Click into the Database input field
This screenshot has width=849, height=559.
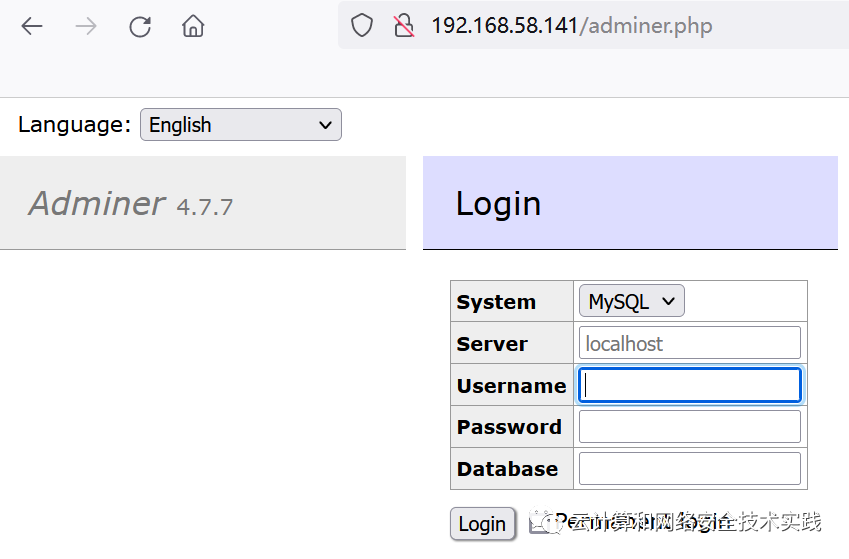click(x=689, y=469)
